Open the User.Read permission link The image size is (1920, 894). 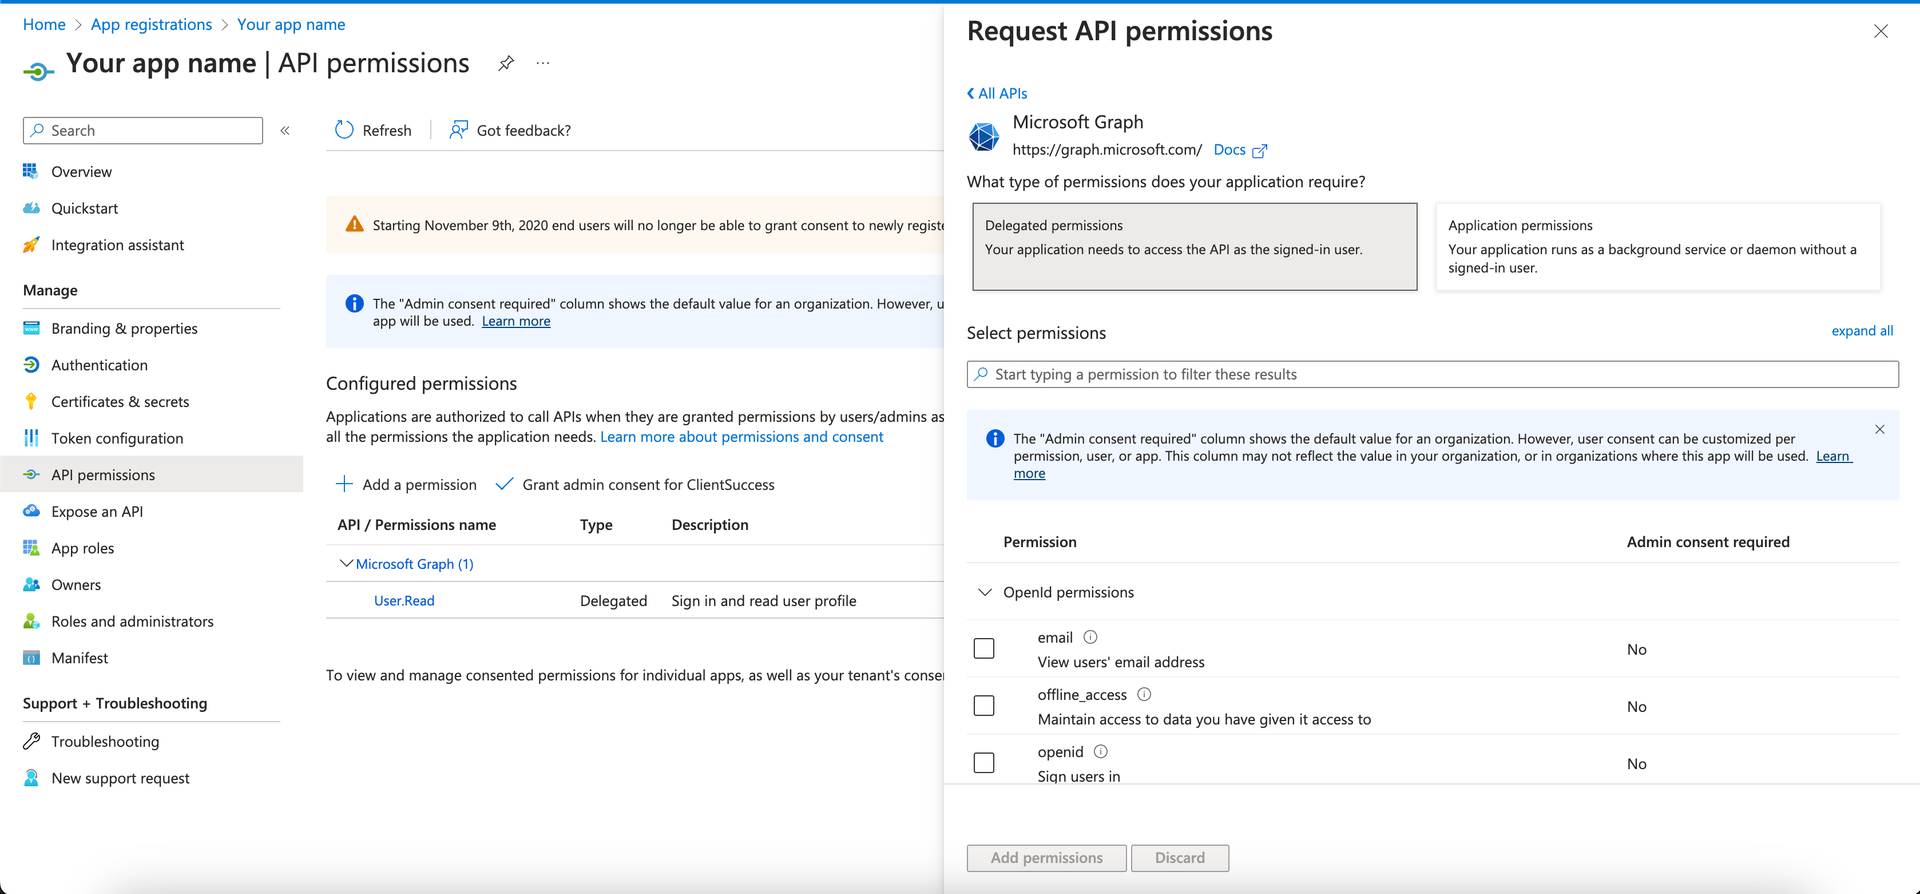coord(404,600)
